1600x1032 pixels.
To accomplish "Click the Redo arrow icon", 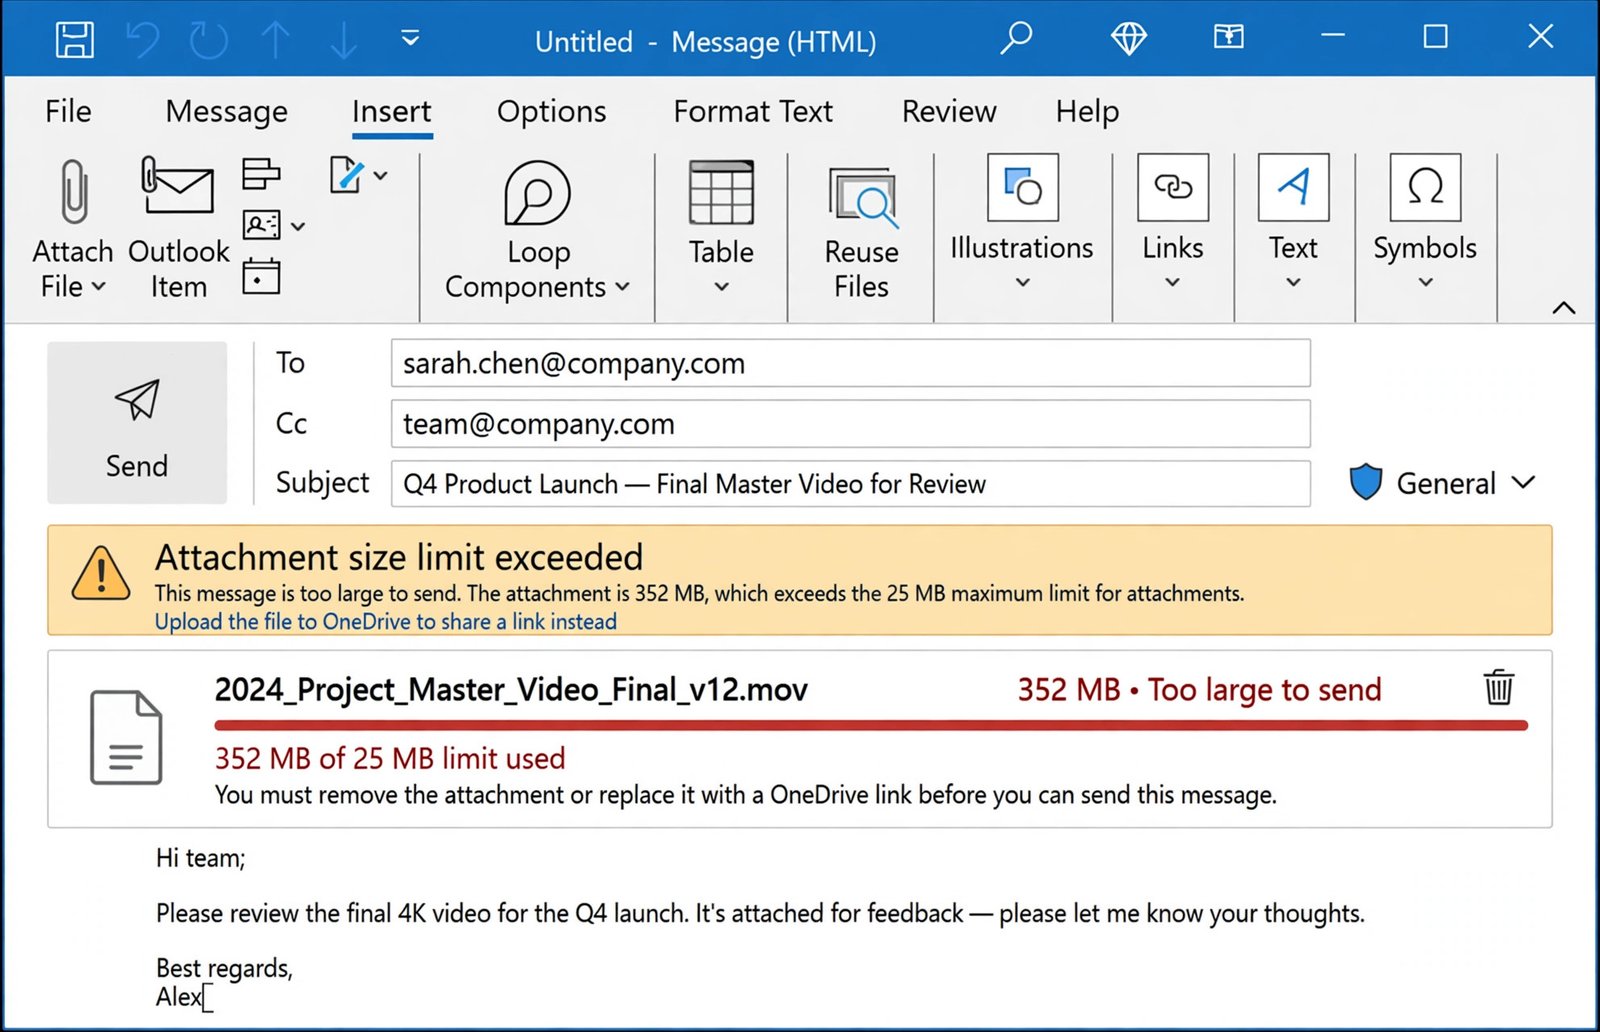I will (x=208, y=40).
